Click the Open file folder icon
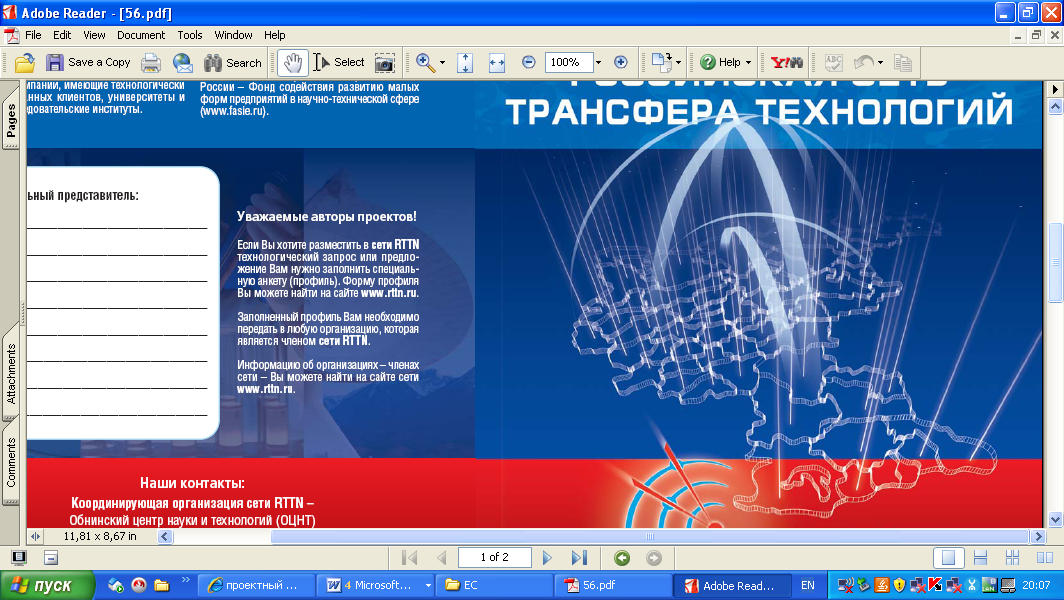The height and width of the screenshot is (600, 1064). [x=24, y=62]
